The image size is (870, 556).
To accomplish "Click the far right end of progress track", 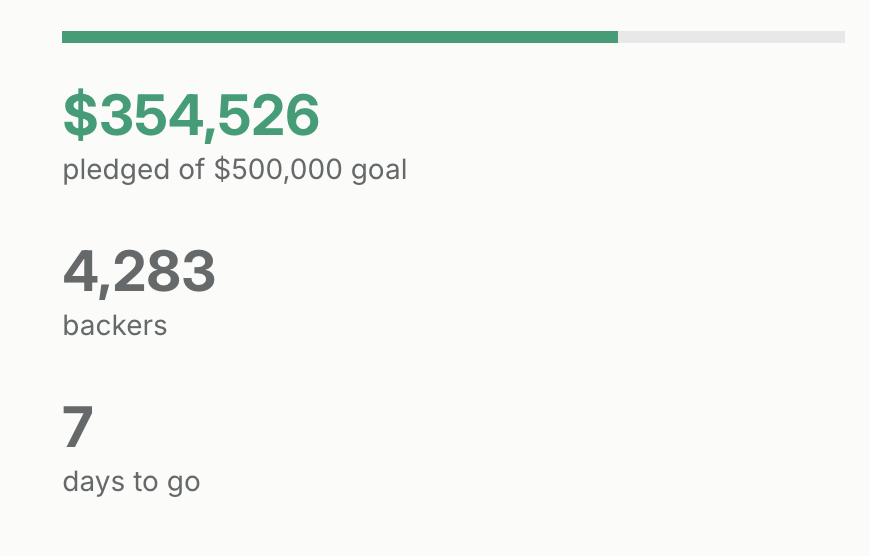I will coord(842,37).
